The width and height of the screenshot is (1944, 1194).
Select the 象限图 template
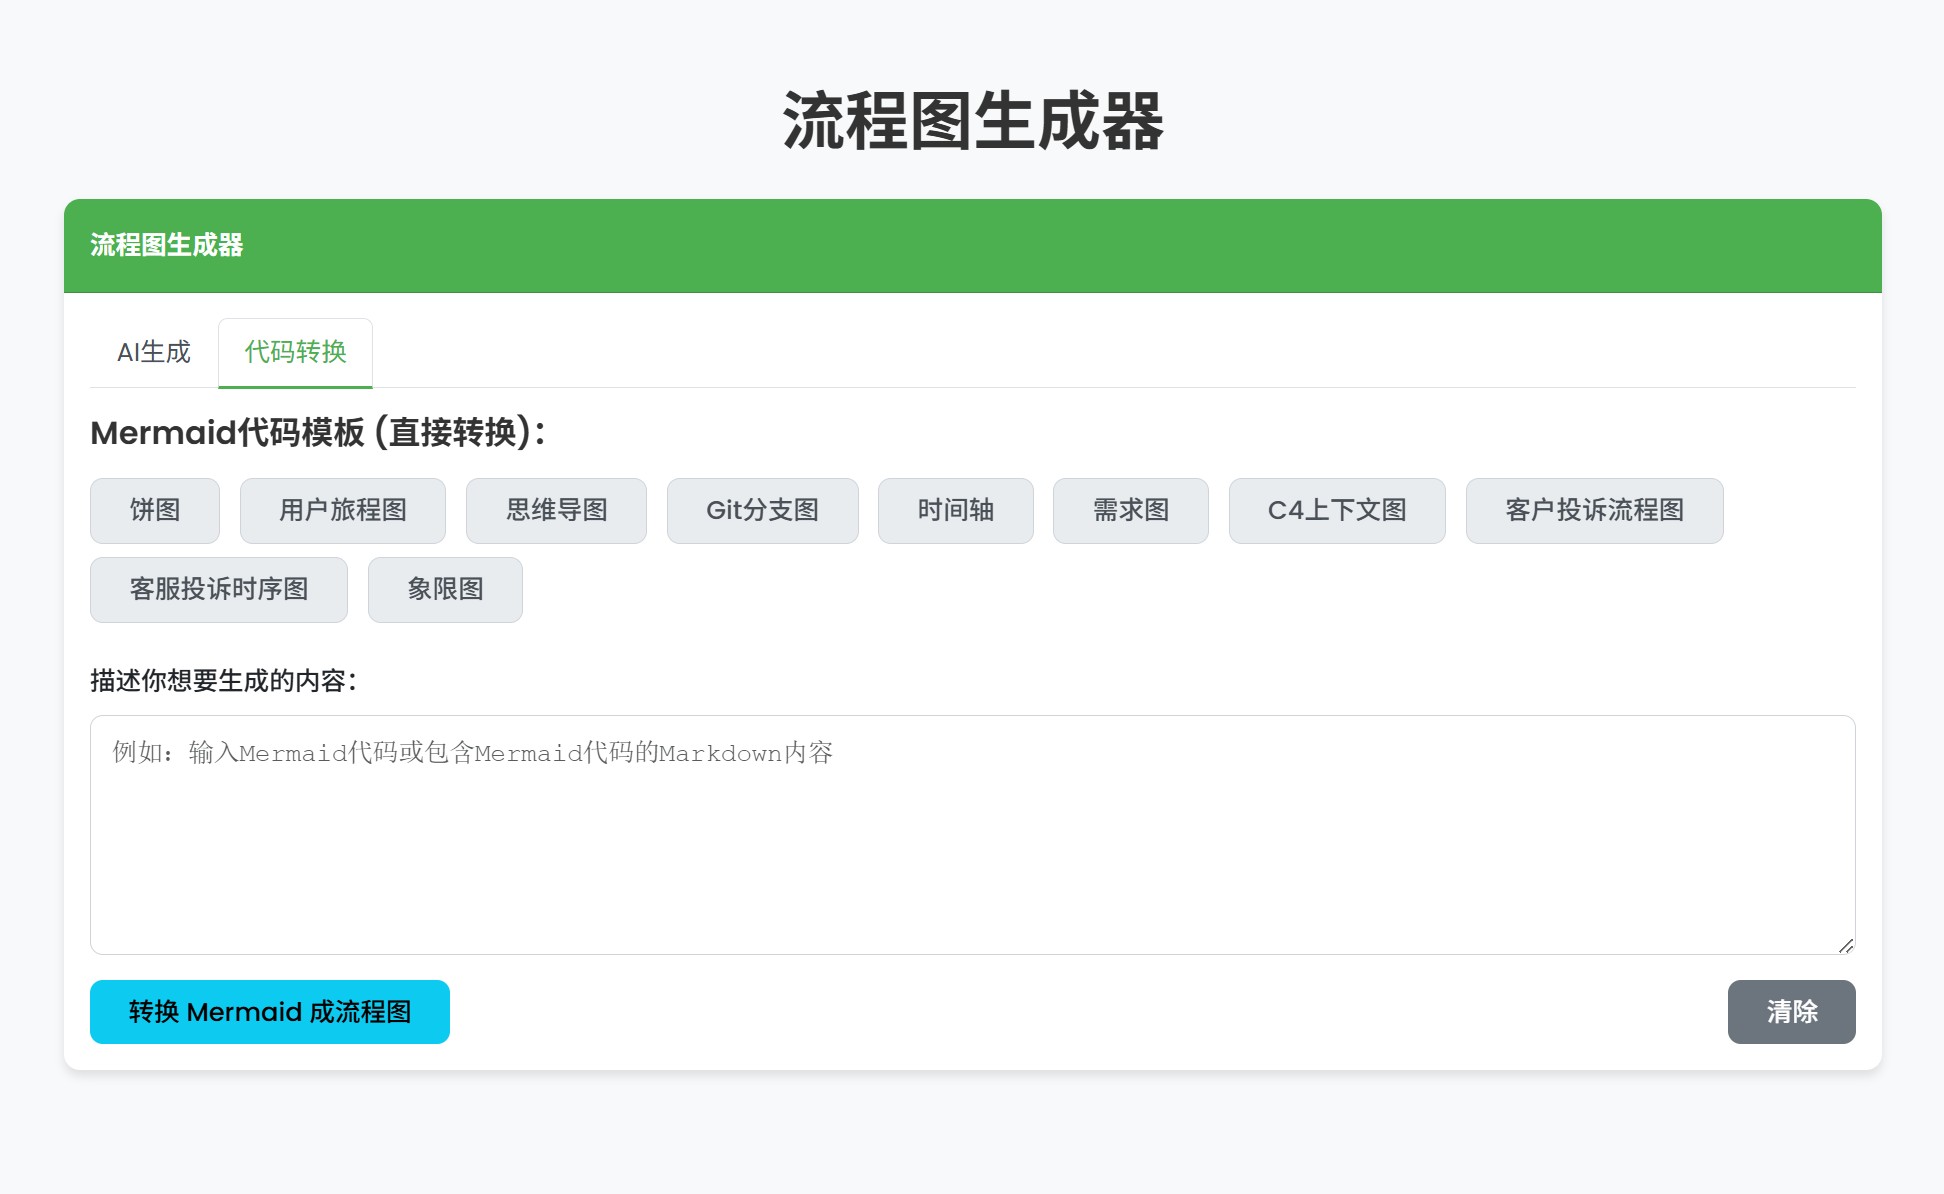click(444, 590)
